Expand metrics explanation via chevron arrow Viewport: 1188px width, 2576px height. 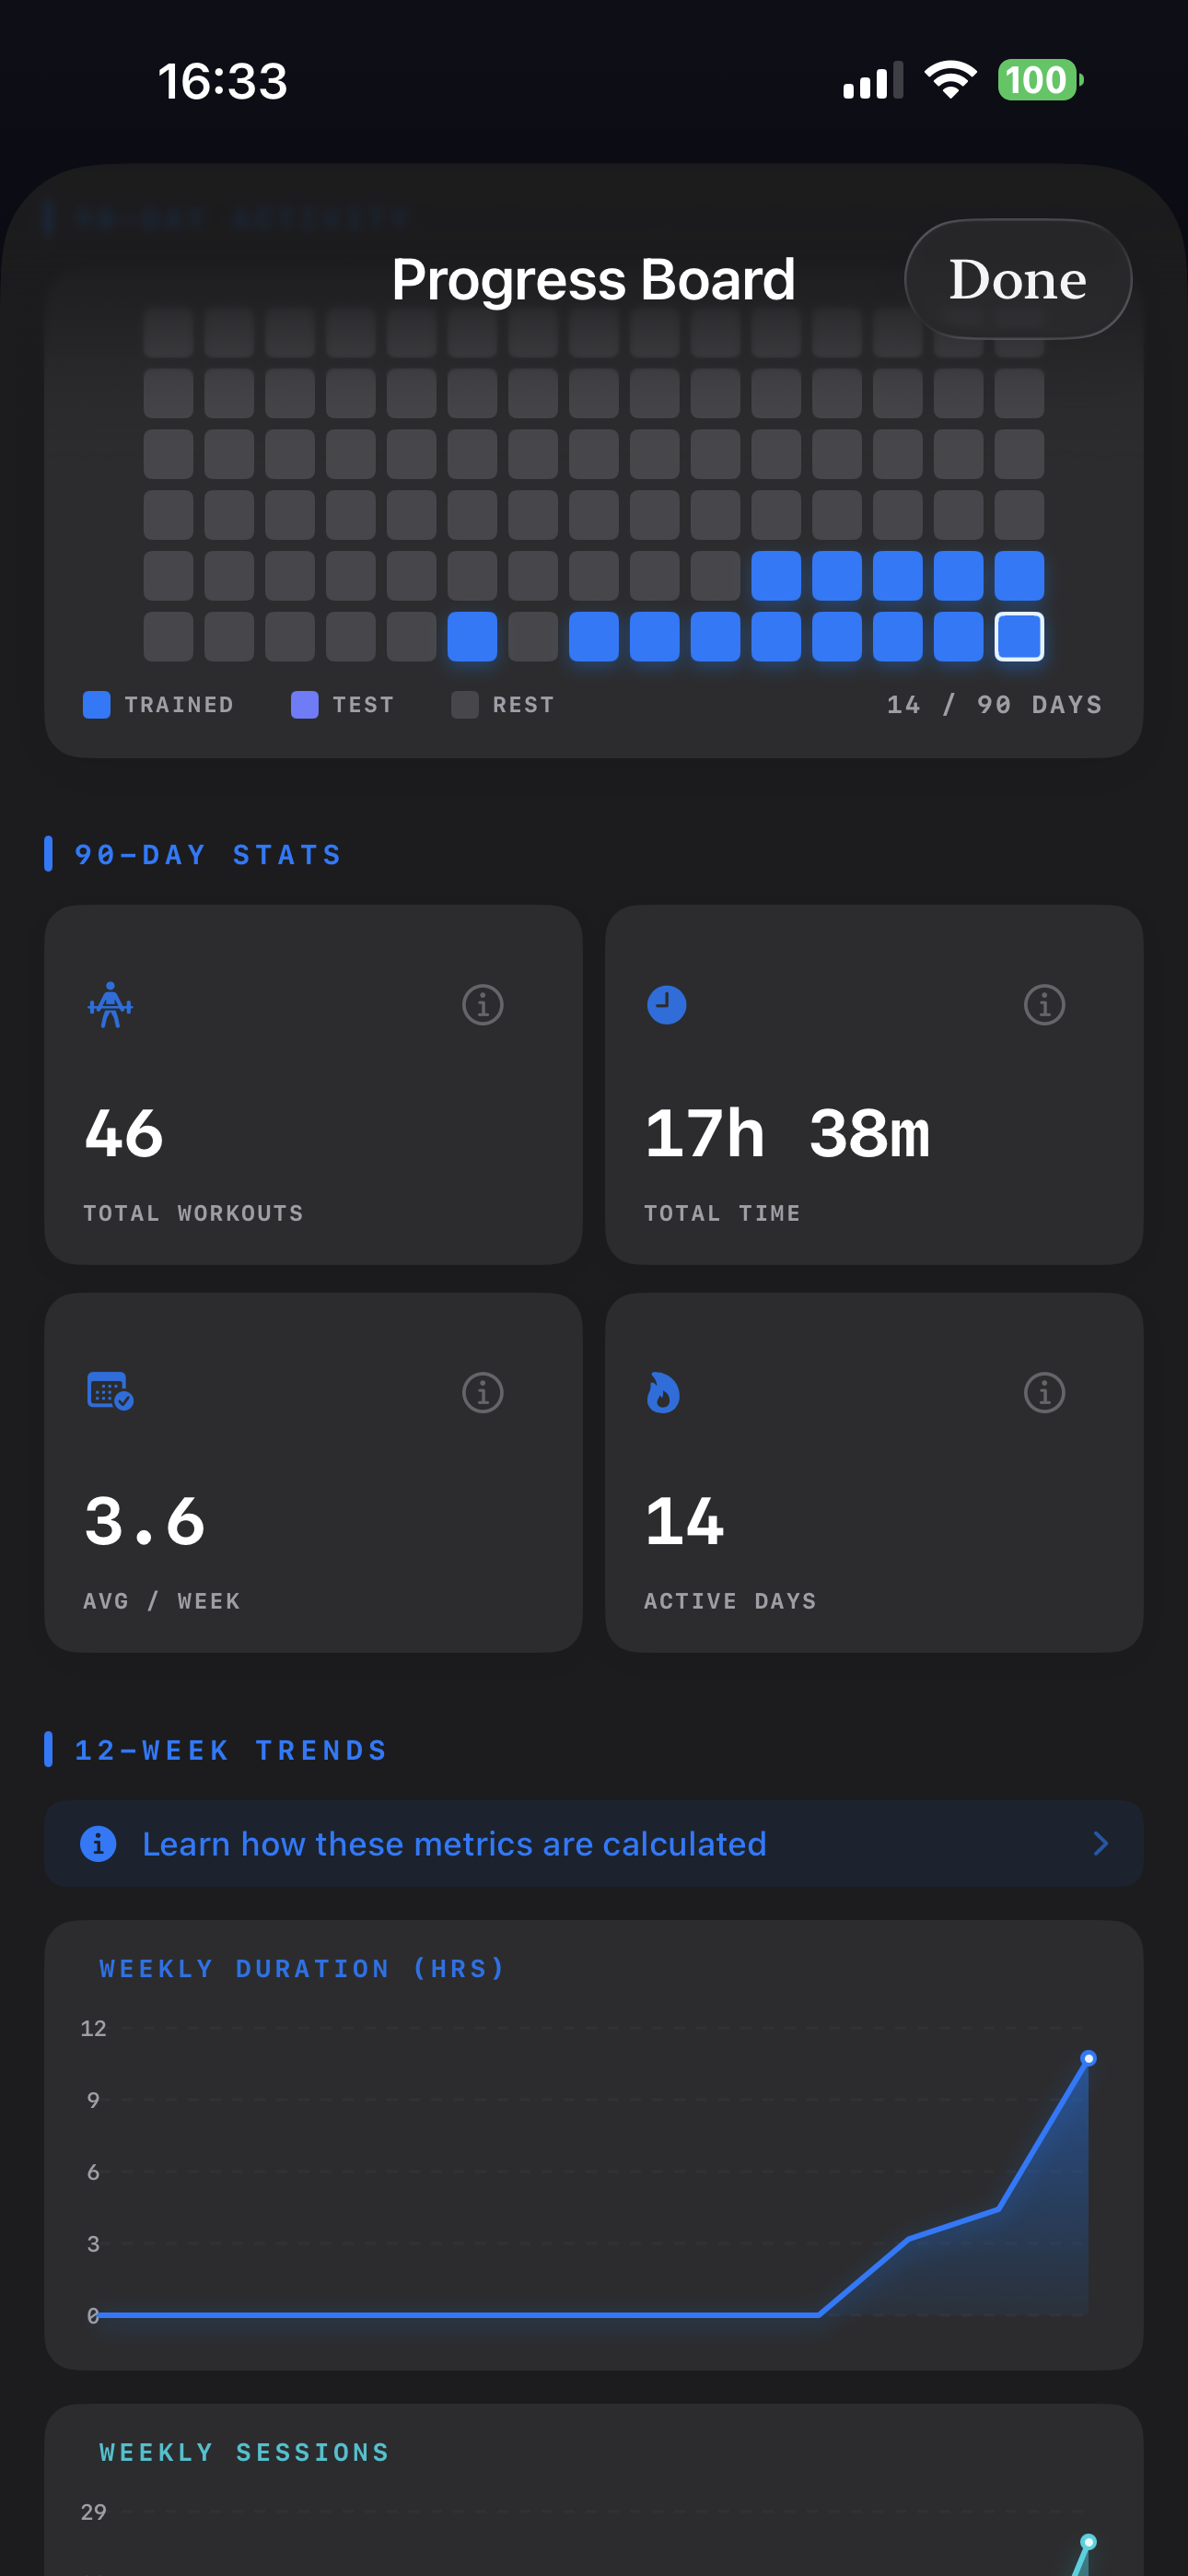1100,1843
